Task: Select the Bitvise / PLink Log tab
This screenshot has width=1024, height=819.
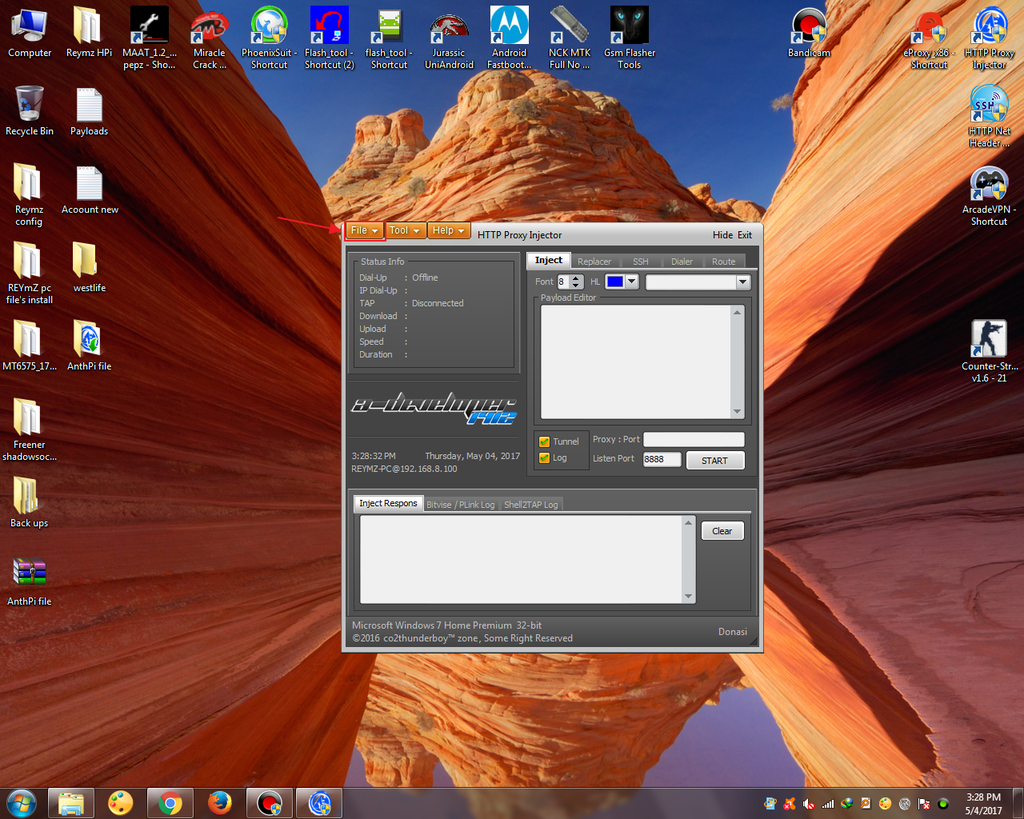Action: pos(460,504)
